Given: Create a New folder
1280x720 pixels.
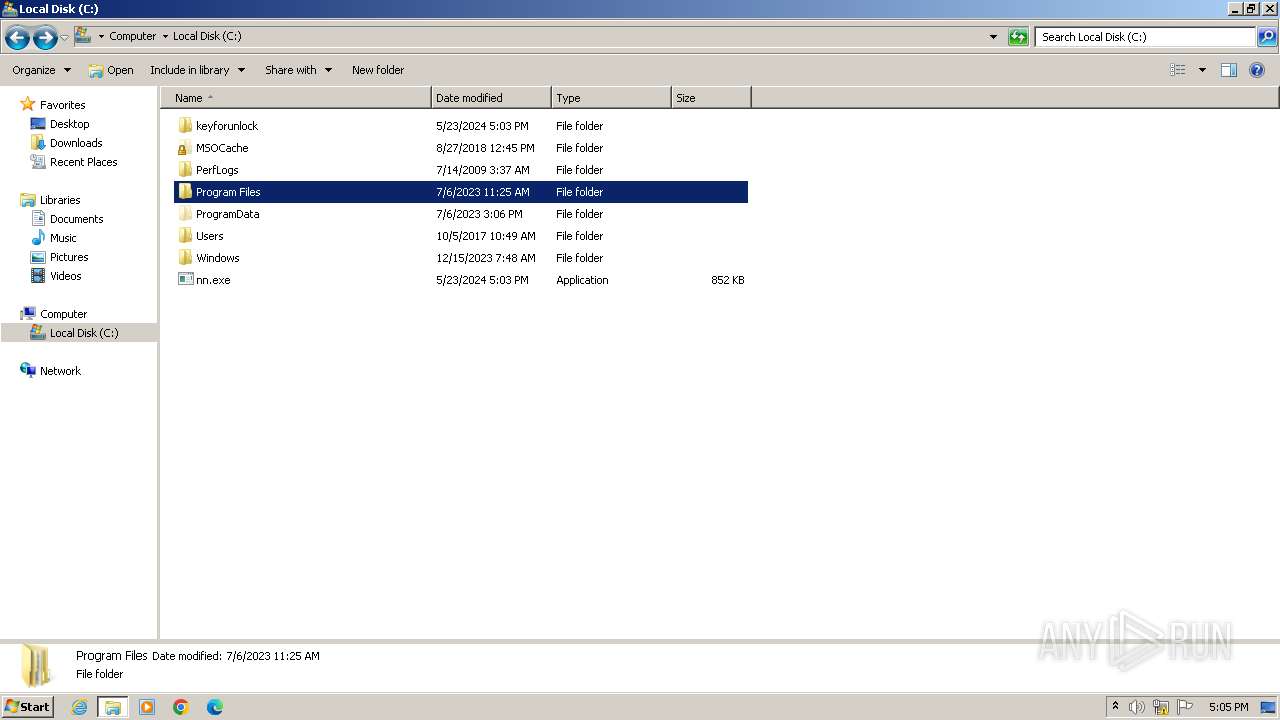Looking at the screenshot, I should pyautogui.click(x=378, y=70).
